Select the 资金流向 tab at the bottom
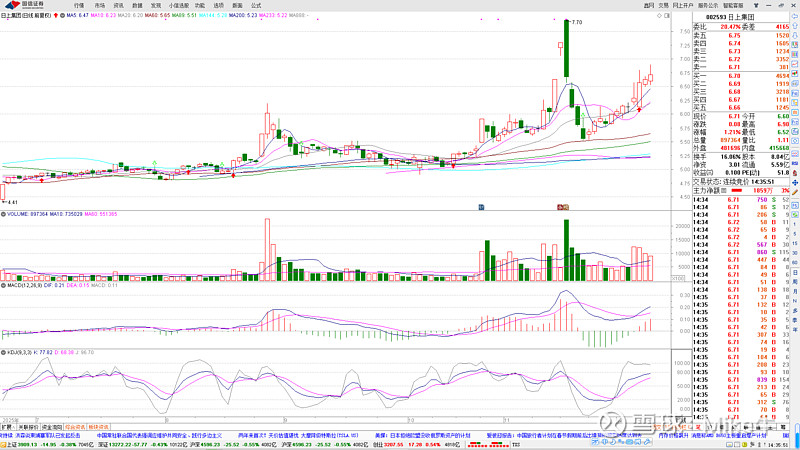The width and height of the screenshot is (800, 450). 52,427
